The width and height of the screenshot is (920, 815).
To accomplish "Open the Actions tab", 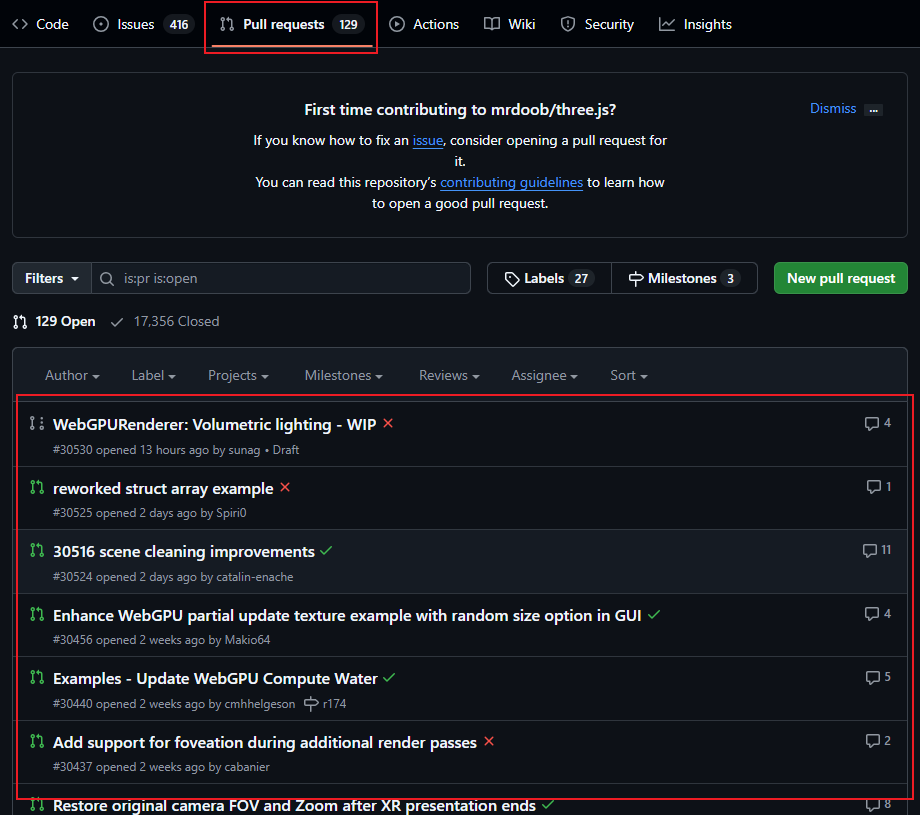I will tap(424, 25).
